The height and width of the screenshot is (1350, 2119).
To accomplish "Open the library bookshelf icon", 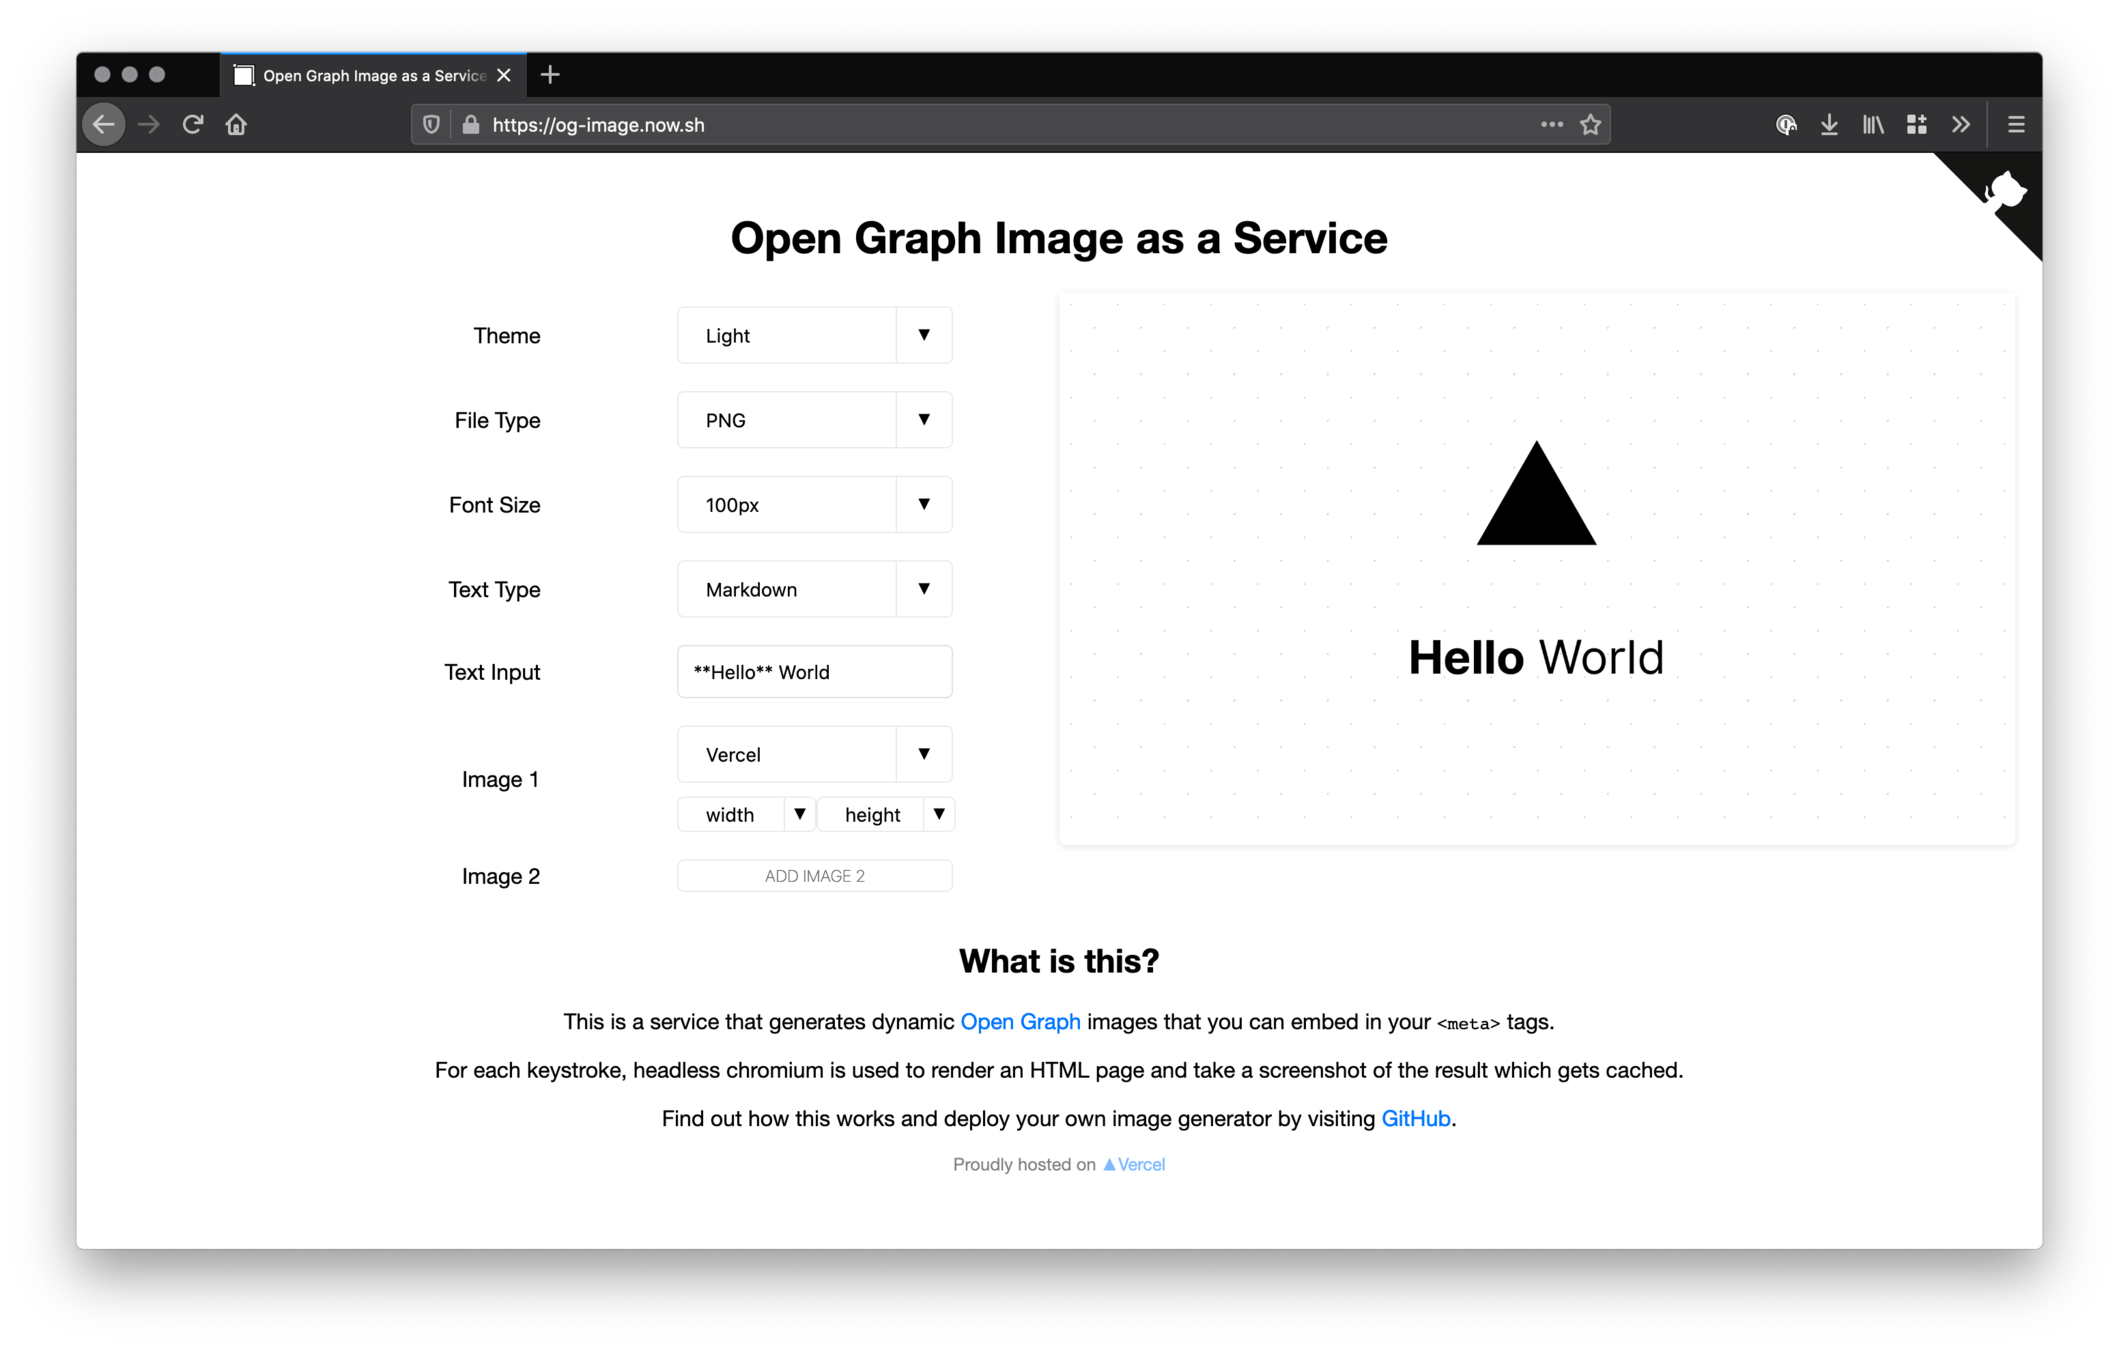I will pos(1873,125).
